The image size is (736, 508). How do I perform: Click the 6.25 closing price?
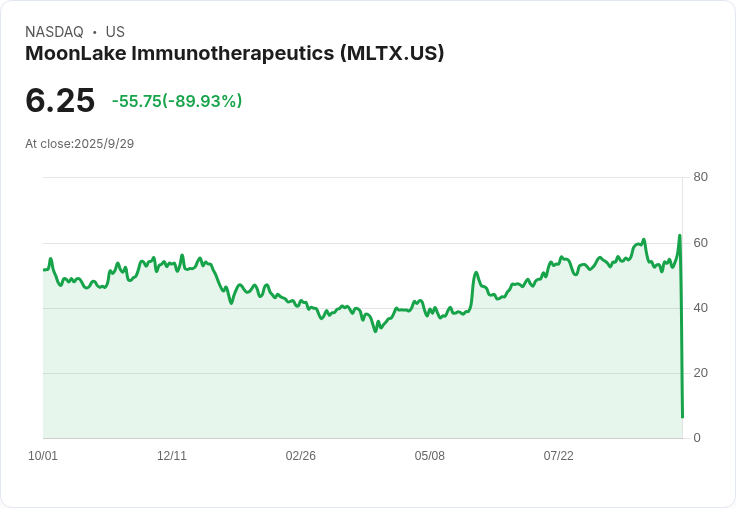(x=60, y=100)
